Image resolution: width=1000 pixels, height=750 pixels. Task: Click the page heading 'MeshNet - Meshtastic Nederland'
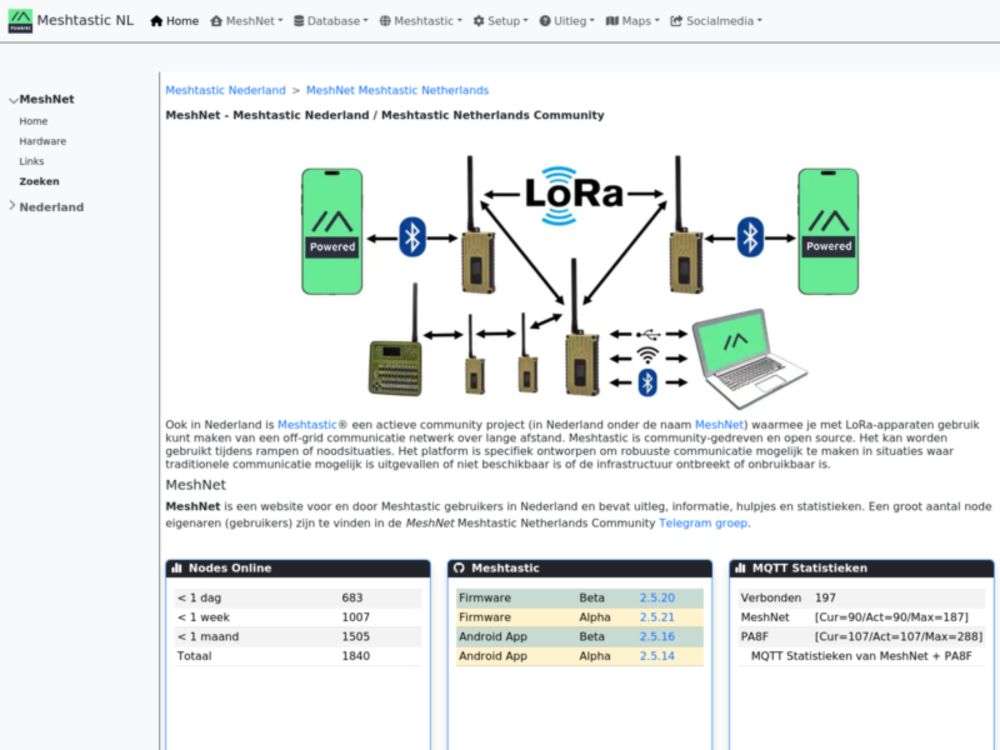pyautogui.click(x=385, y=115)
